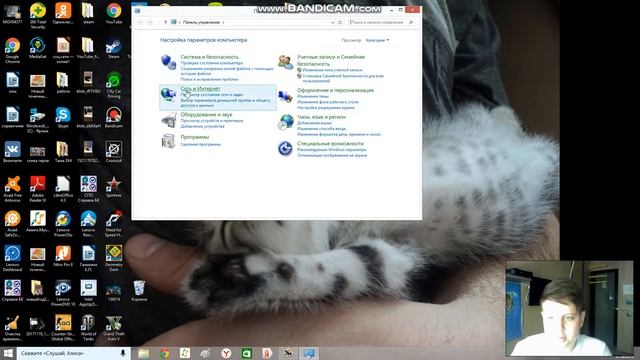Select Need for Speed desktop shortcut

(x=114, y=224)
